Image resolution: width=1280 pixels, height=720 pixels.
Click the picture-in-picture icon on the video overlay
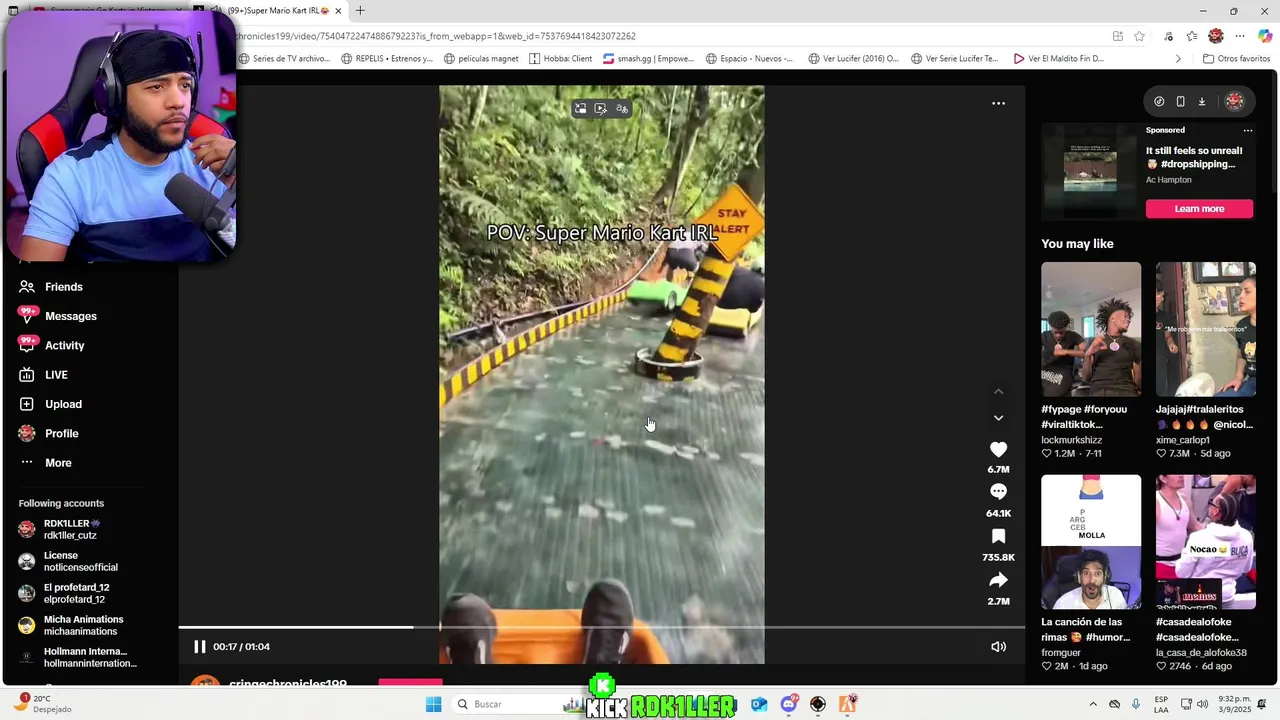pyautogui.click(x=580, y=109)
